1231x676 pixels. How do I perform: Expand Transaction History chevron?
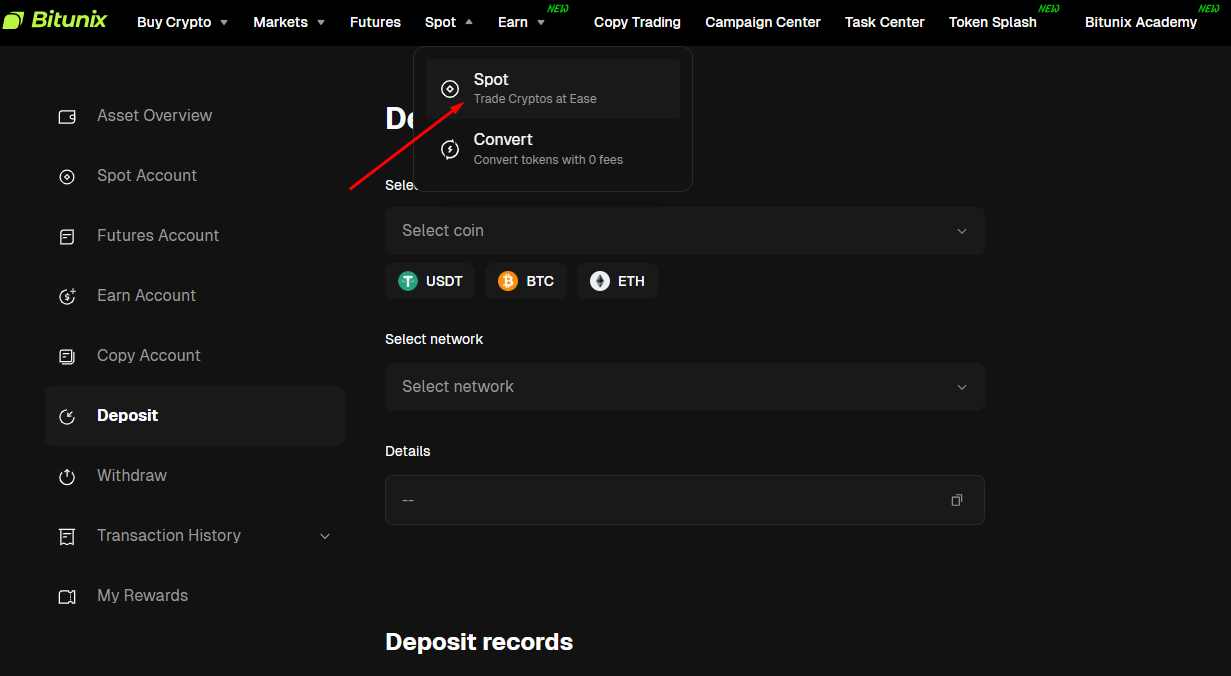click(x=325, y=536)
